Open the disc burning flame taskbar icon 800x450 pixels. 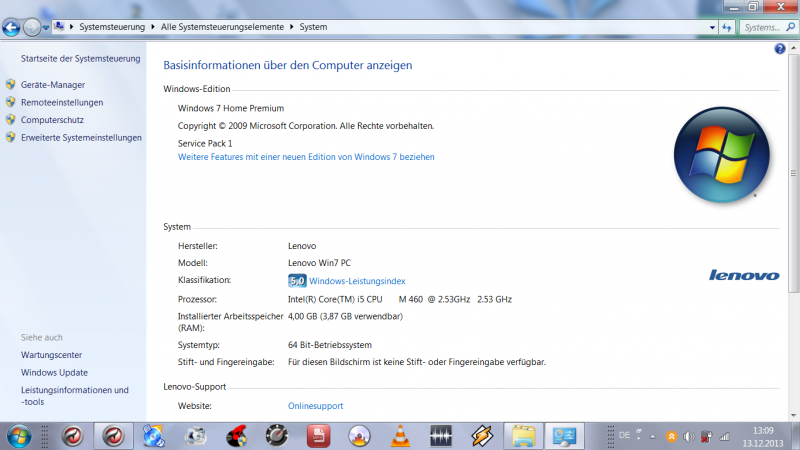click(359, 437)
